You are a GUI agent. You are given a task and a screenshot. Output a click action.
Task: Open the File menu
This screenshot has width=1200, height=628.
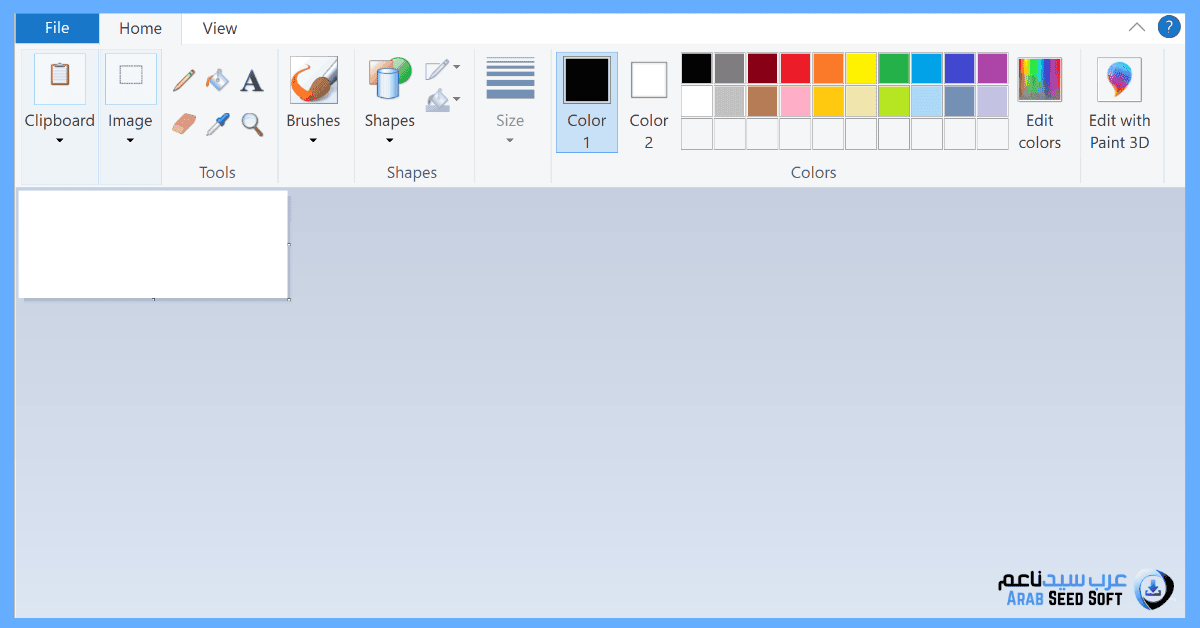(57, 28)
